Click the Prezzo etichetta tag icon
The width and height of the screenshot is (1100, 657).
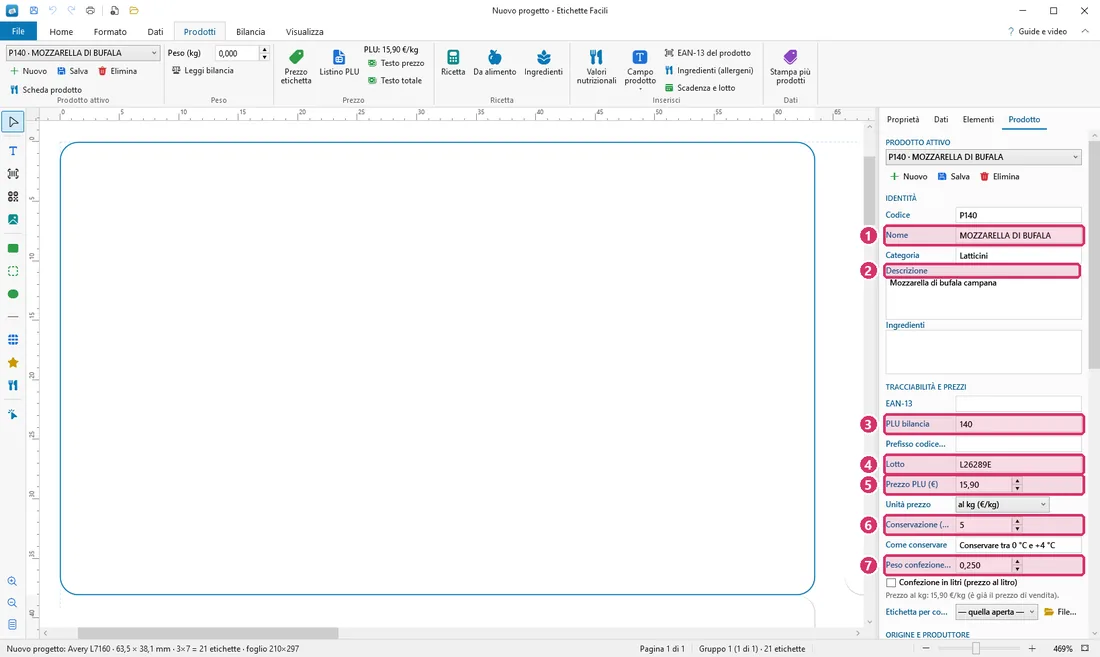pyautogui.click(x=296, y=57)
